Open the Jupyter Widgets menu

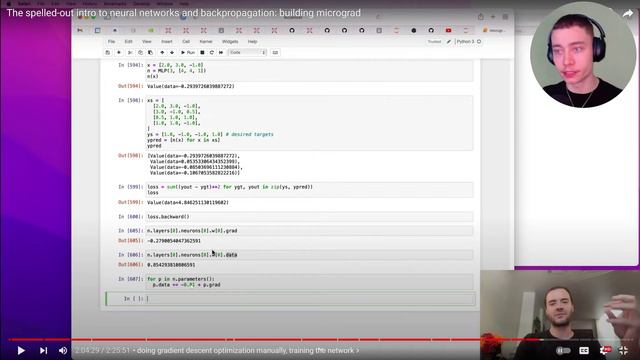point(230,42)
